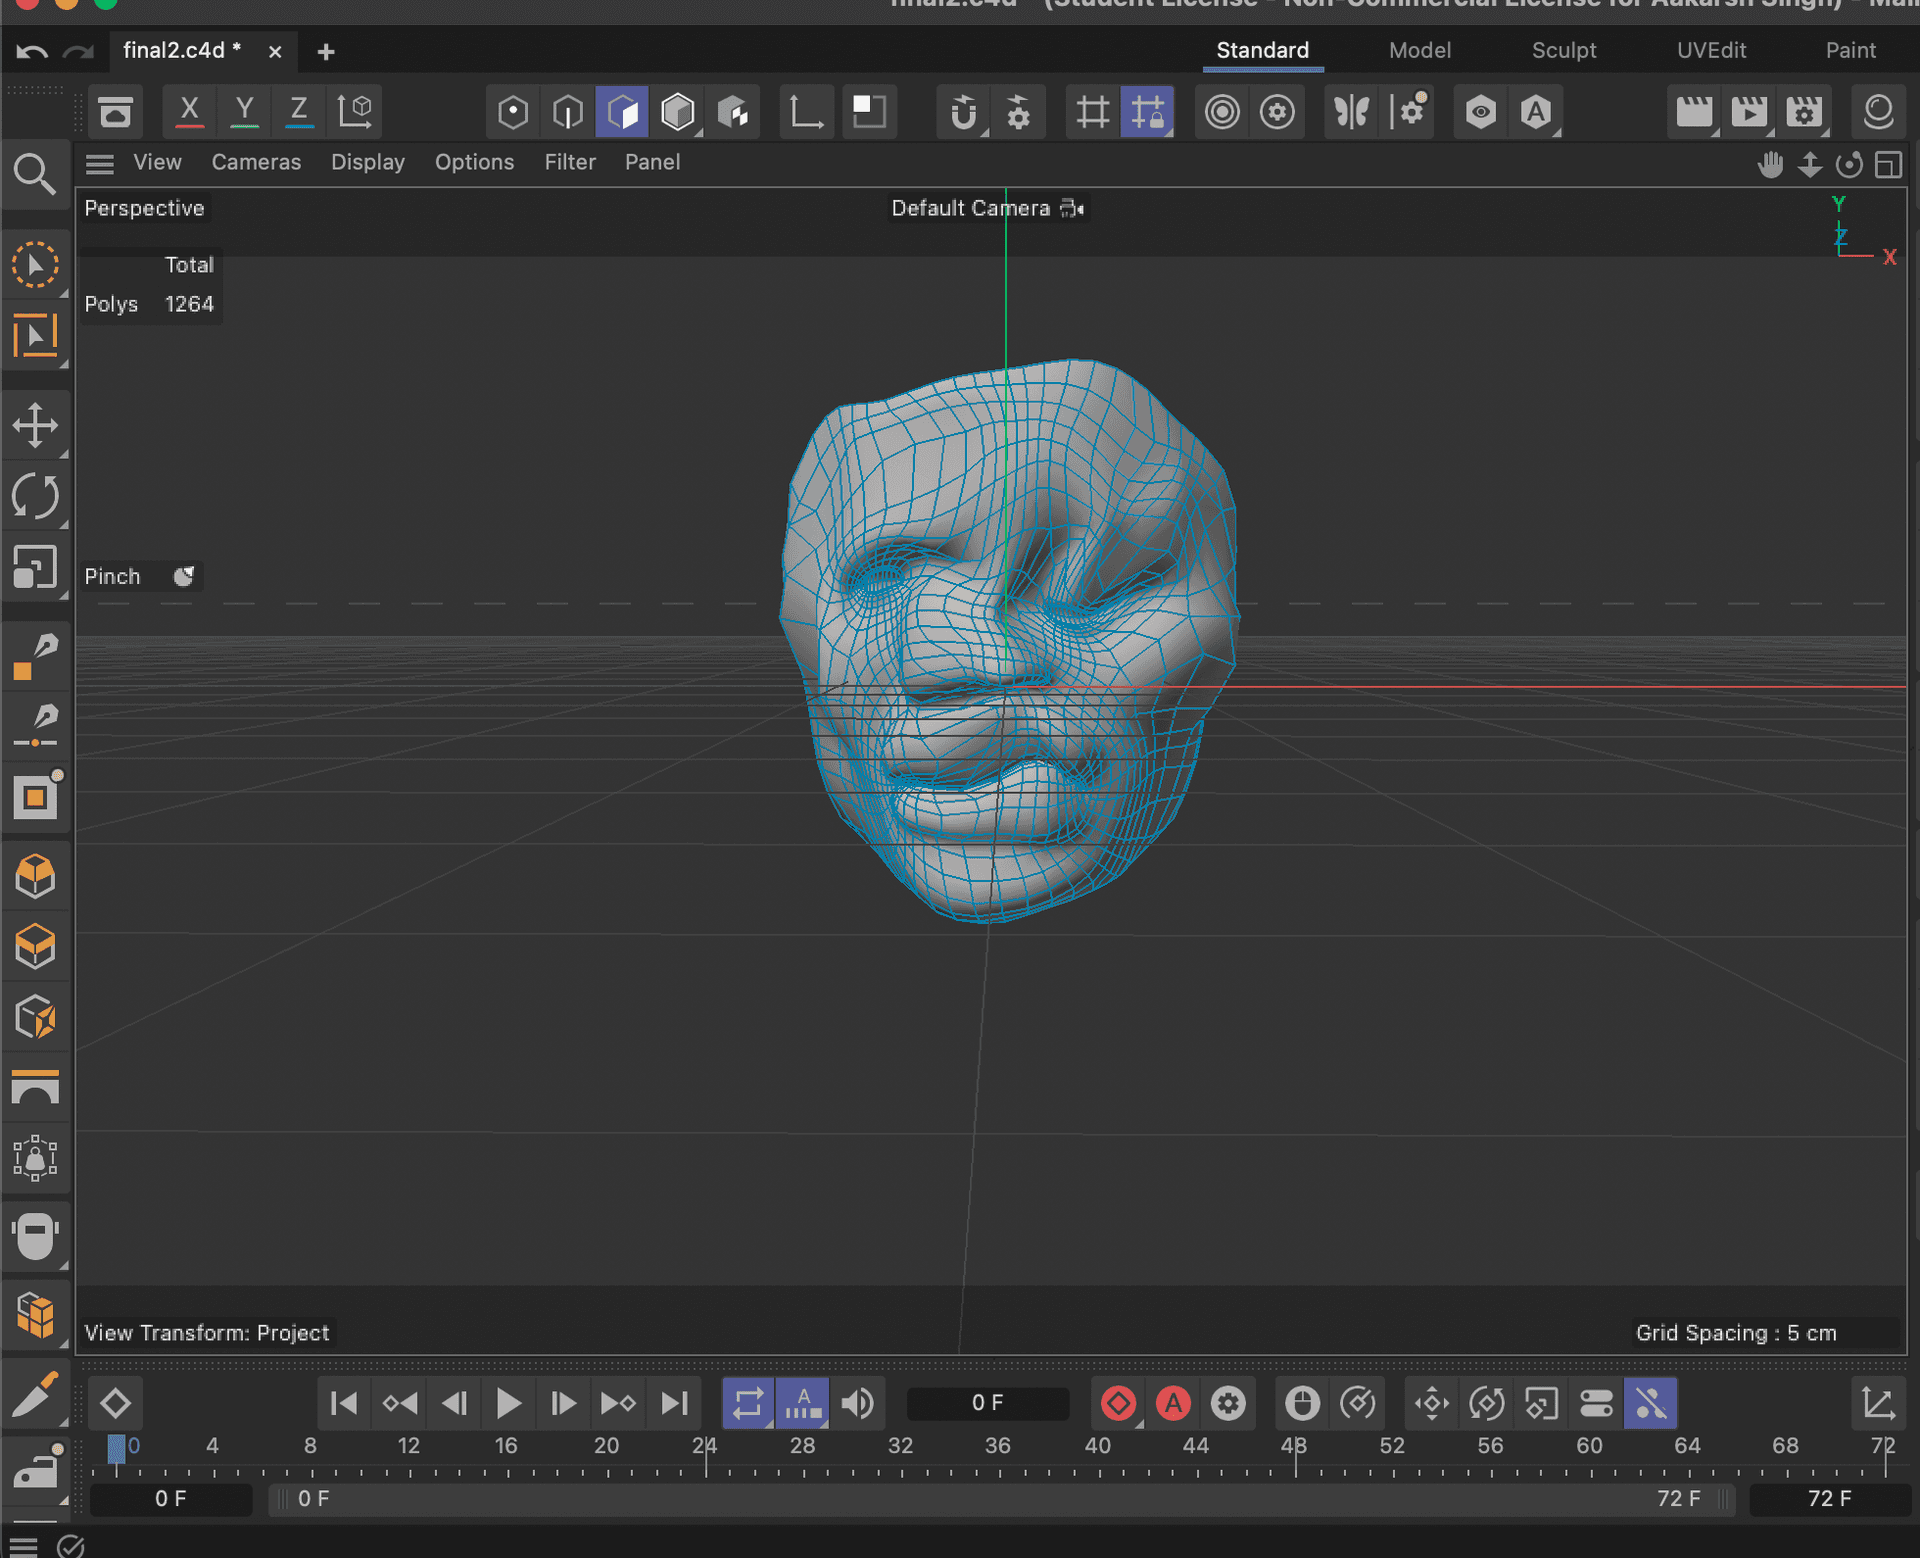This screenshot has width=1920, height=1558.
Task: Step to previous frame
Action: click(x=454, y=1403)
